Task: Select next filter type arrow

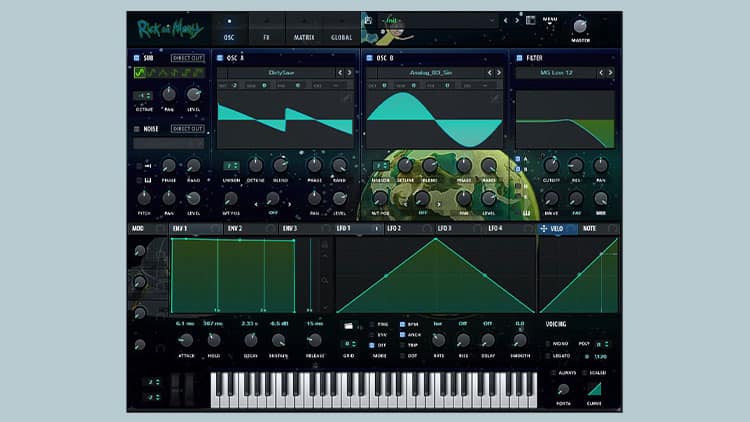Action: click(x=610, y=73)
